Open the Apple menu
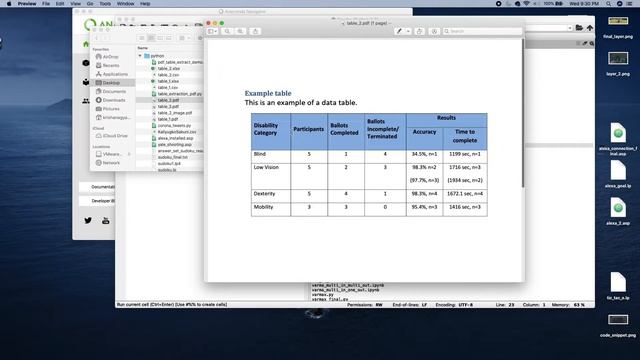The image size is (640, 360). (x=9, y=4)
